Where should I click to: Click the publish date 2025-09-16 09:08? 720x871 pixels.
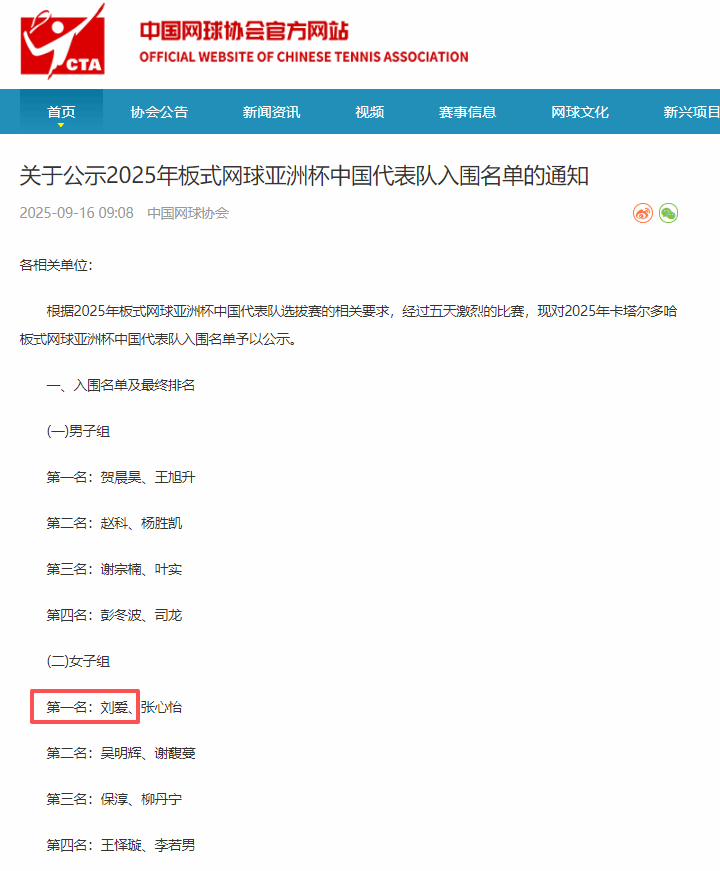point(76,214)
